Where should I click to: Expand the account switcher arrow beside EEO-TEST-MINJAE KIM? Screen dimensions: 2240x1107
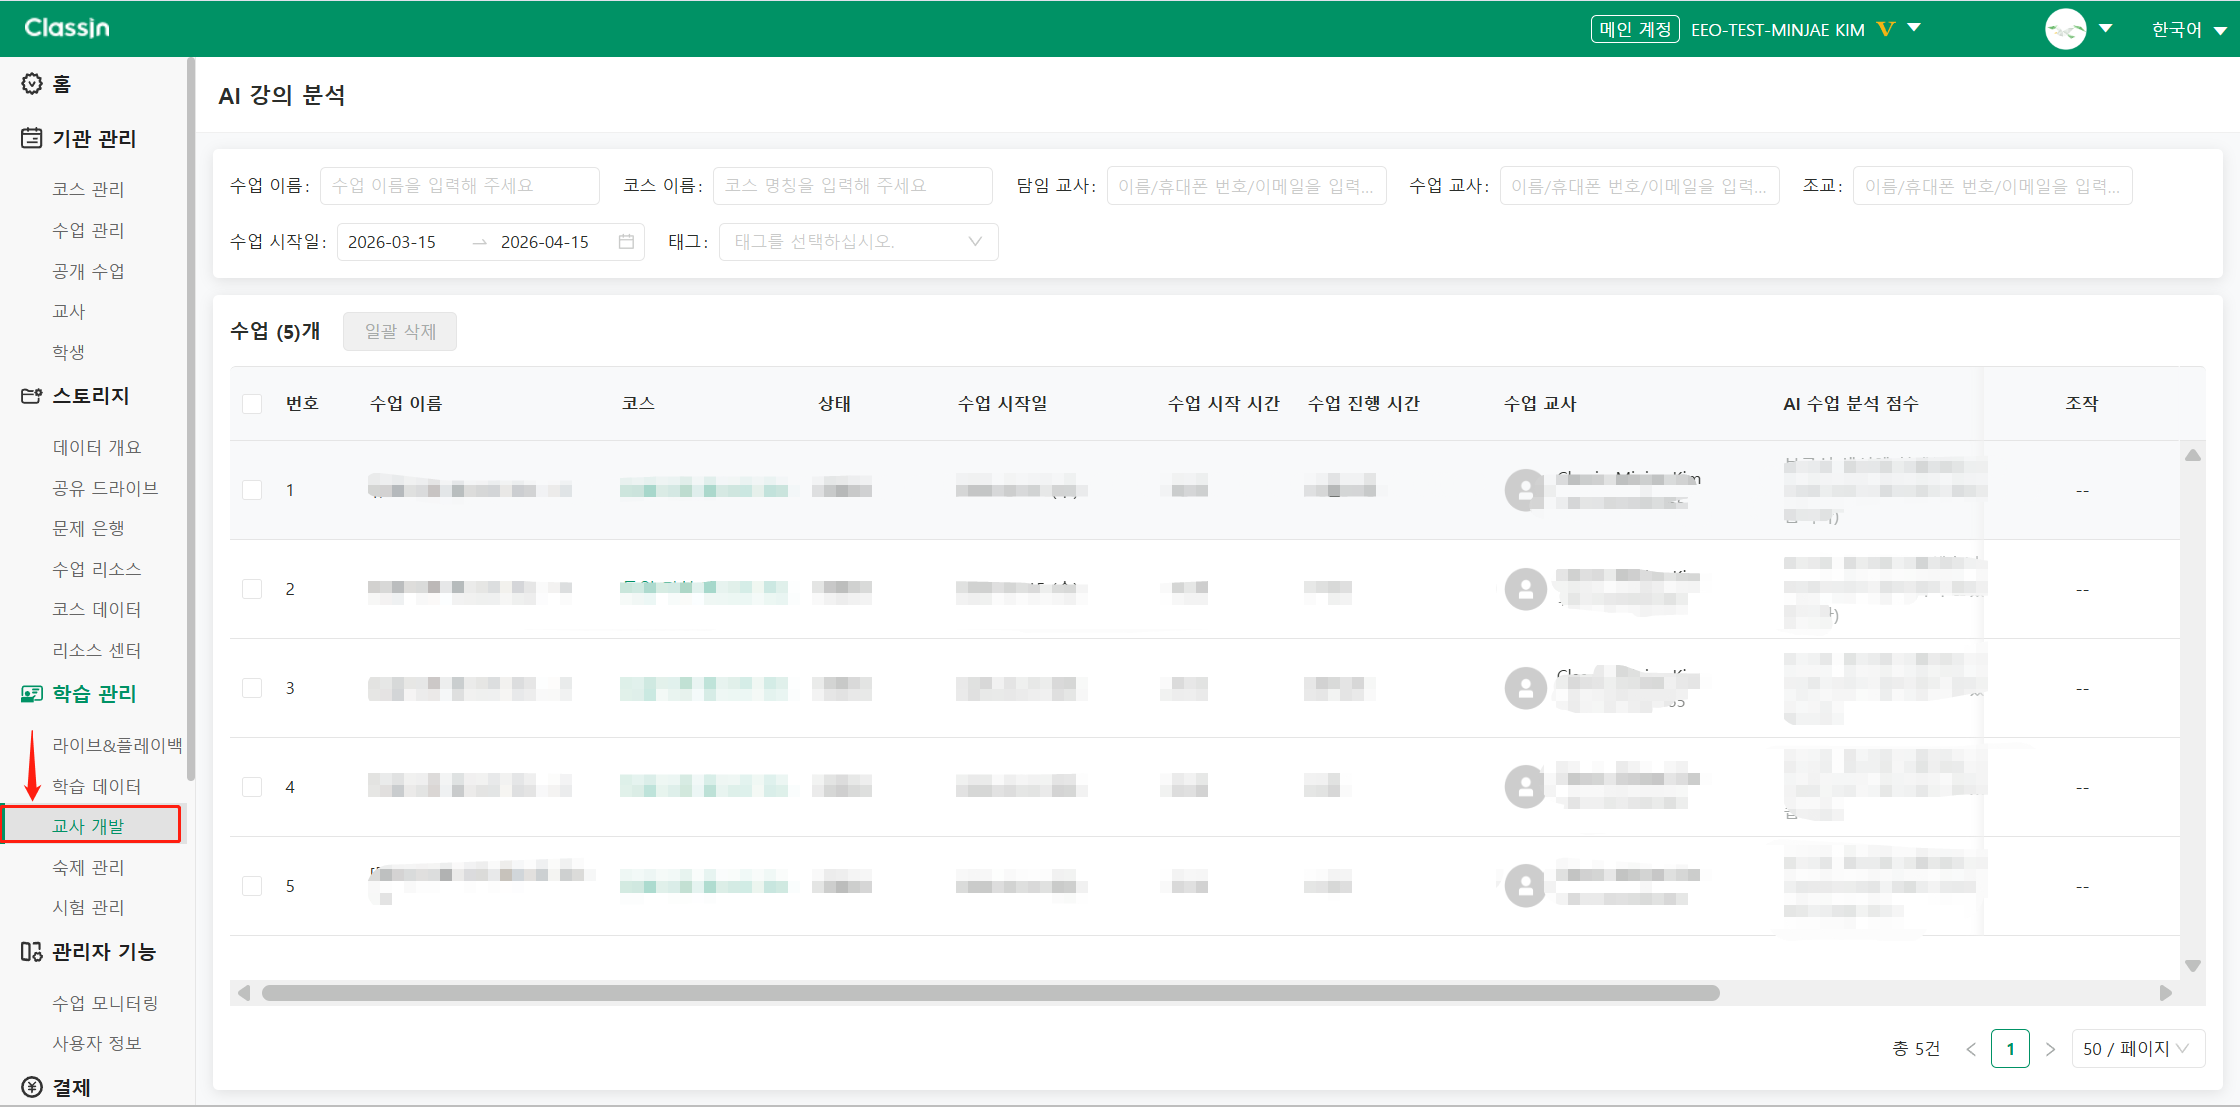[1915, 28]
